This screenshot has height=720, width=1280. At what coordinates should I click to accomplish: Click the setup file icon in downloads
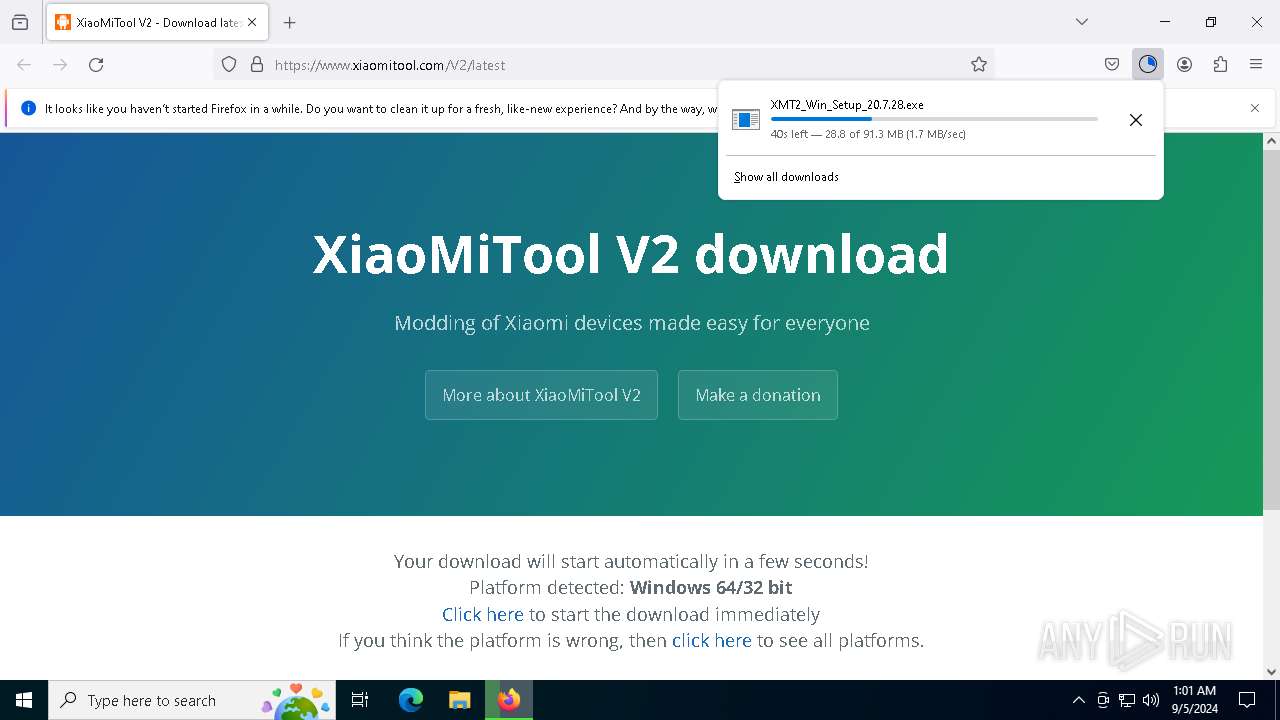(x=746, y=120)
